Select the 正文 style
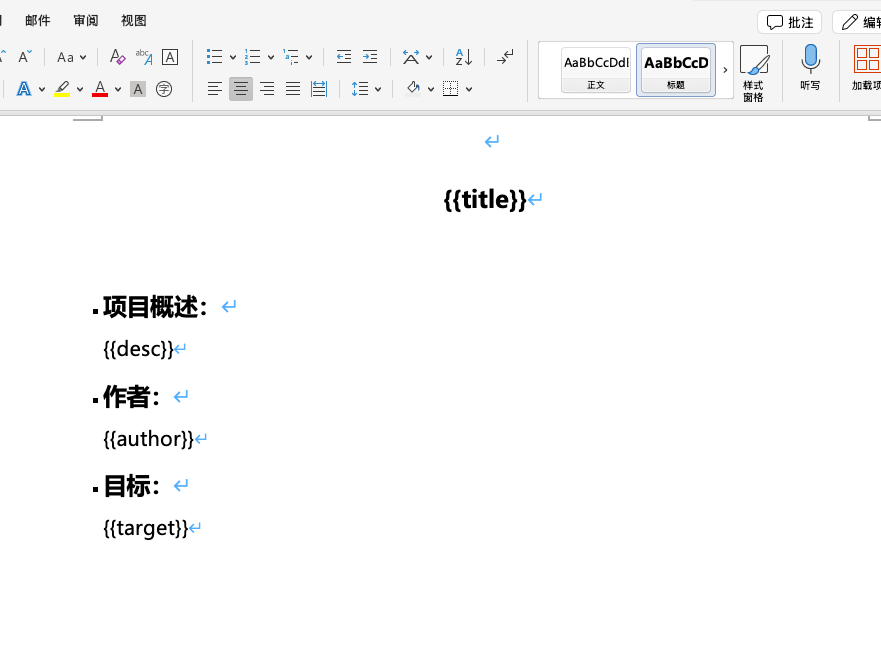This screenshot has width=881, height=661. coord(596,70)
